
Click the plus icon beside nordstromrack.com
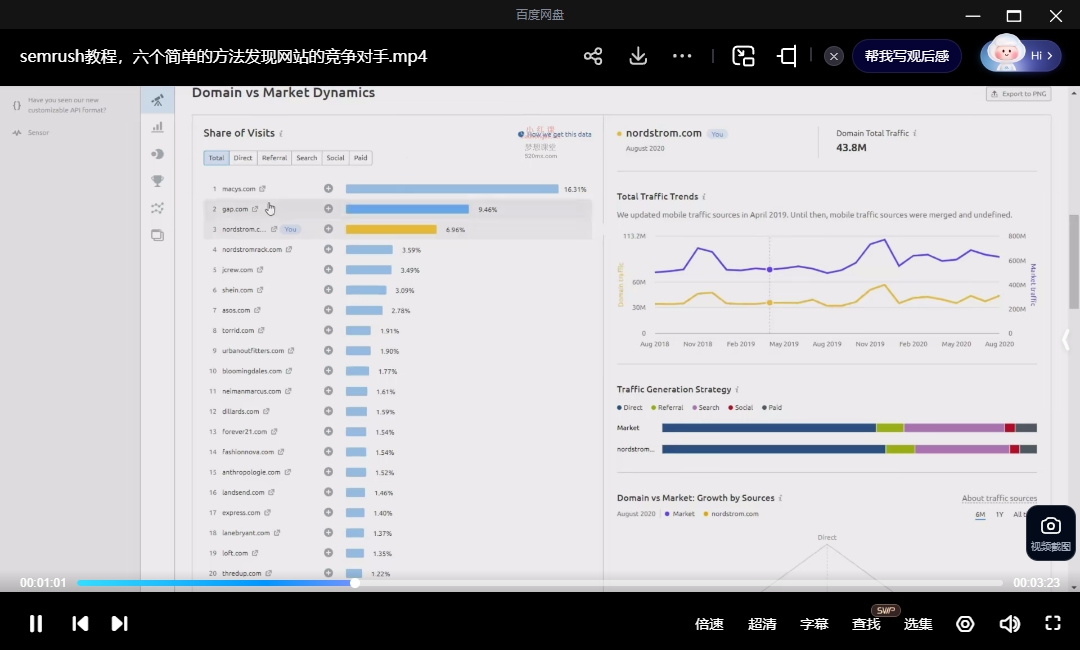pos(329,249)
